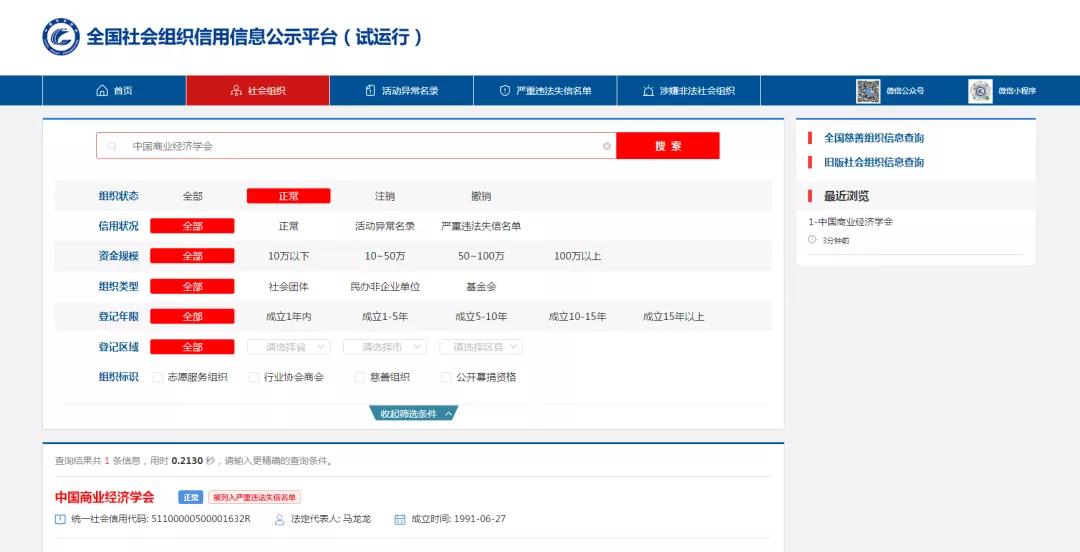Select 社会团体 organization type
The width and height of the screenshot is (1080, 552).
(289, 287)
